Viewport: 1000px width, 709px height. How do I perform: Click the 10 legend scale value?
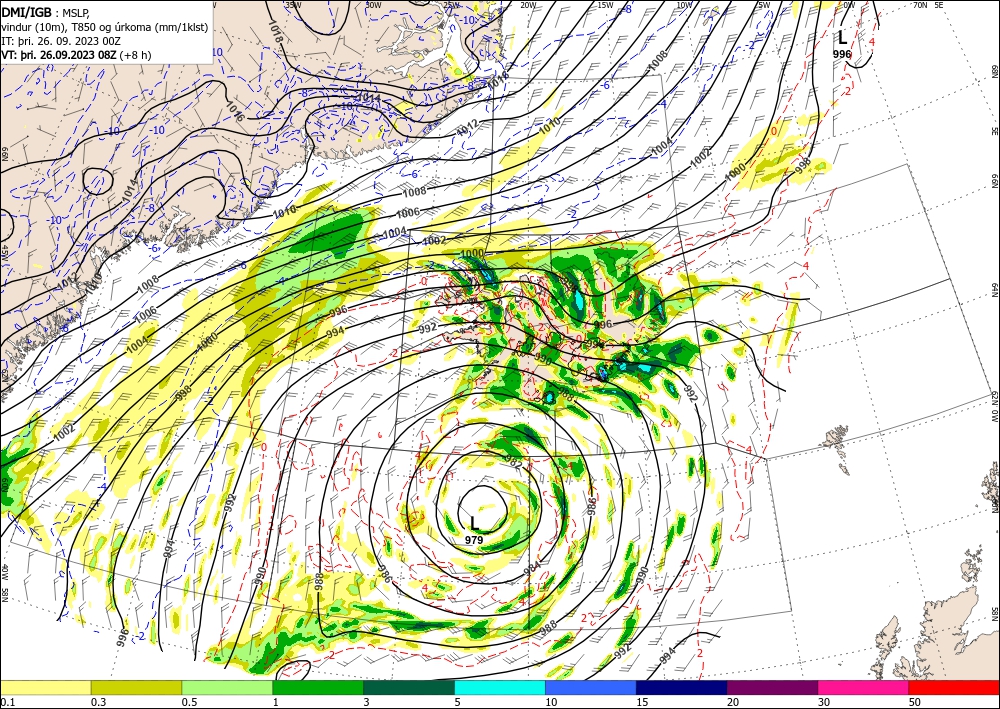tap(551, 702)
